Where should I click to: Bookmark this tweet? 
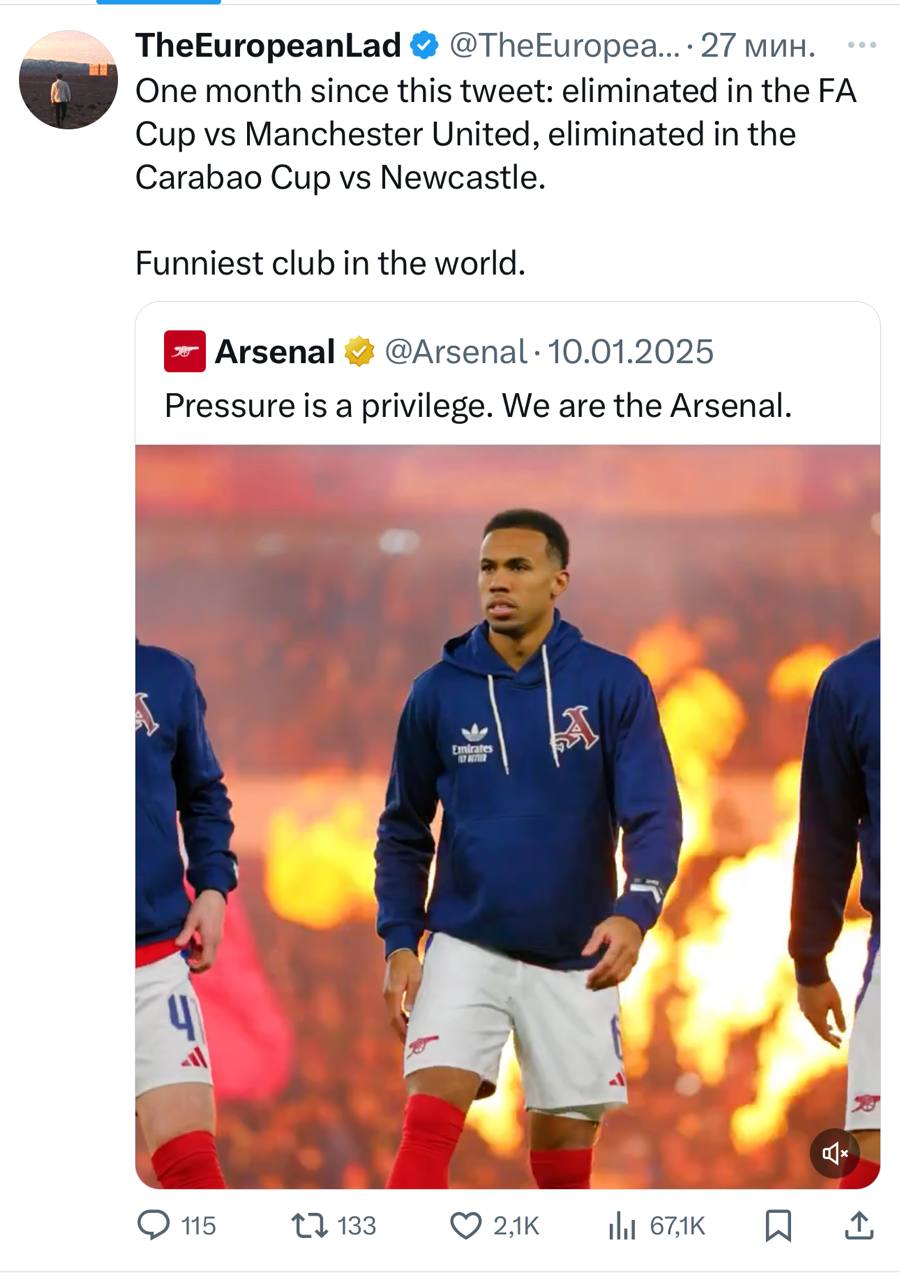[777, 1225]
